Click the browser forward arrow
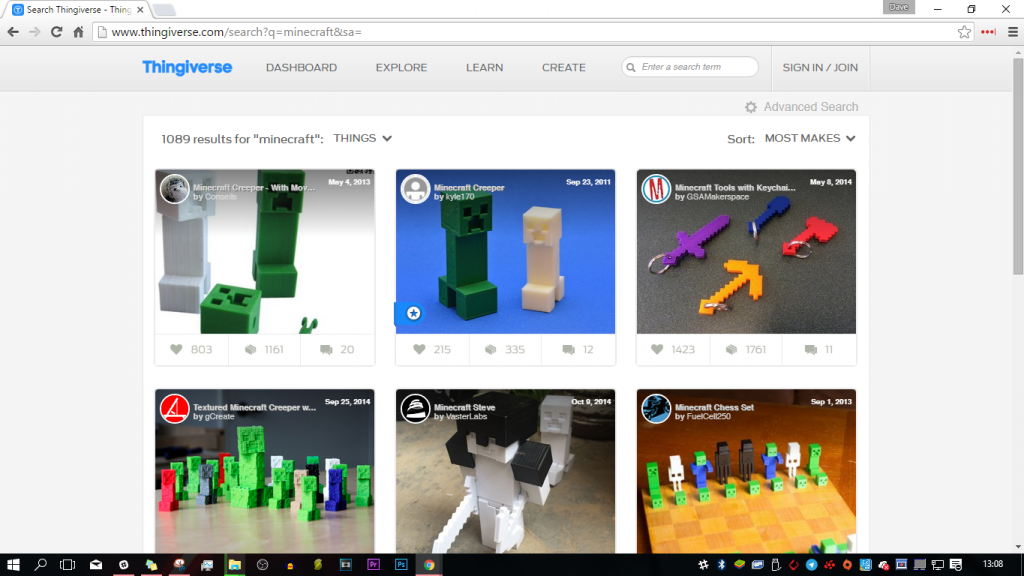The height and width of the screenshot is (576, 1024). click(35, 32)
